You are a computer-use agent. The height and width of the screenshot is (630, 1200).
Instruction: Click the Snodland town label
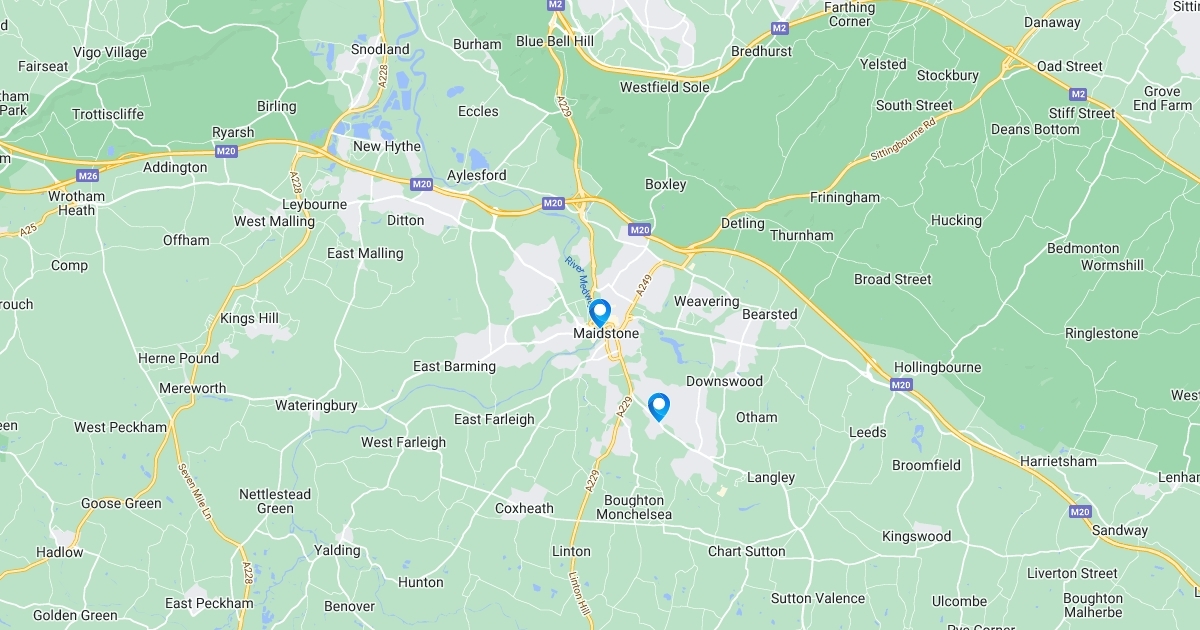[x=380, y=49]
